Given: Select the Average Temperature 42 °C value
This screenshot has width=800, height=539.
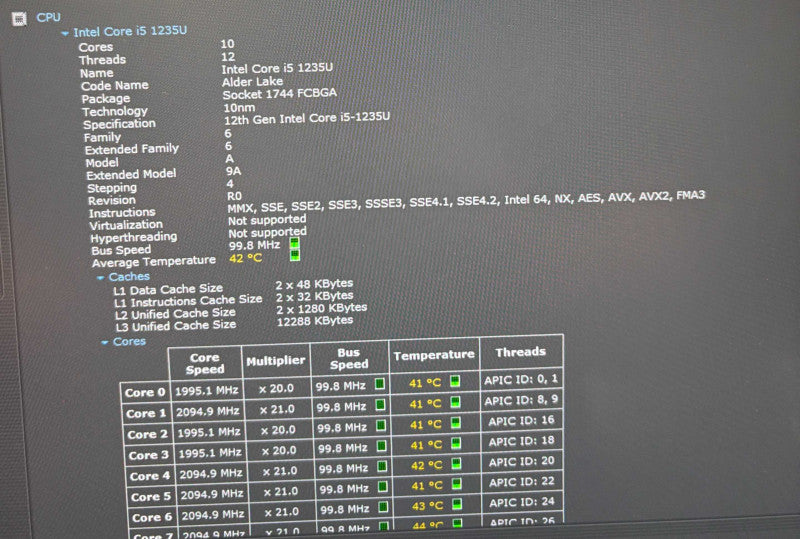Looking at the screenshot, I should click(245, 258).
